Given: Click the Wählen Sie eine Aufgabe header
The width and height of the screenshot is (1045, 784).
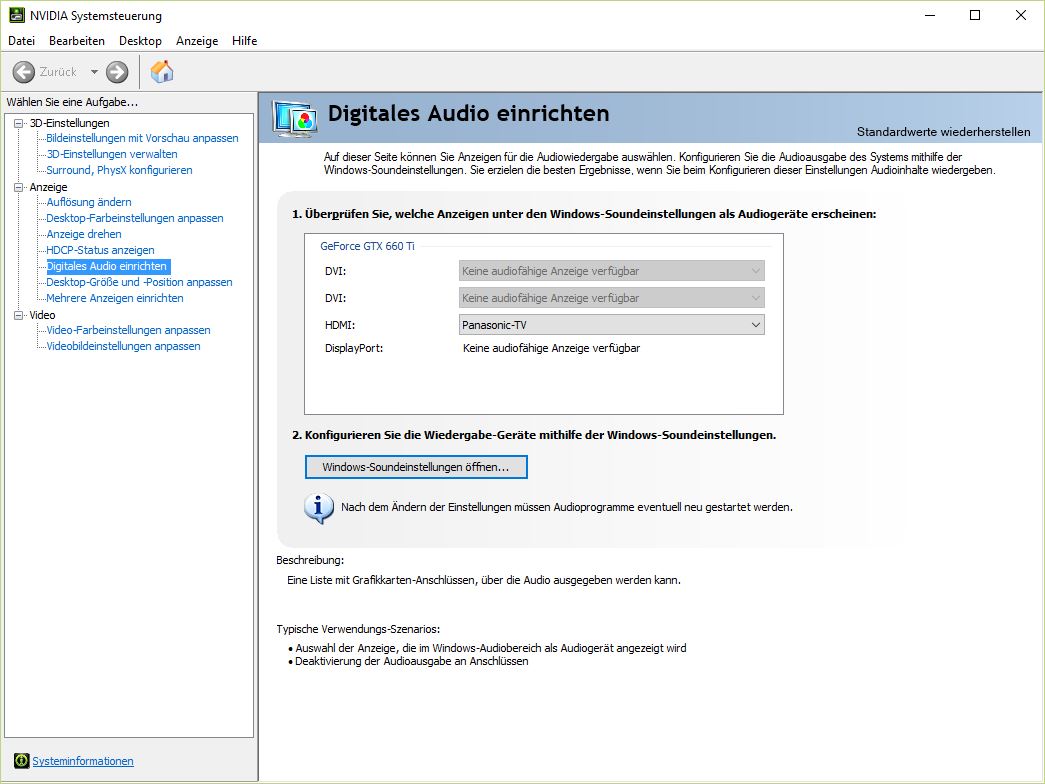Looking at the screenshot, I should [x=72, y=102].
